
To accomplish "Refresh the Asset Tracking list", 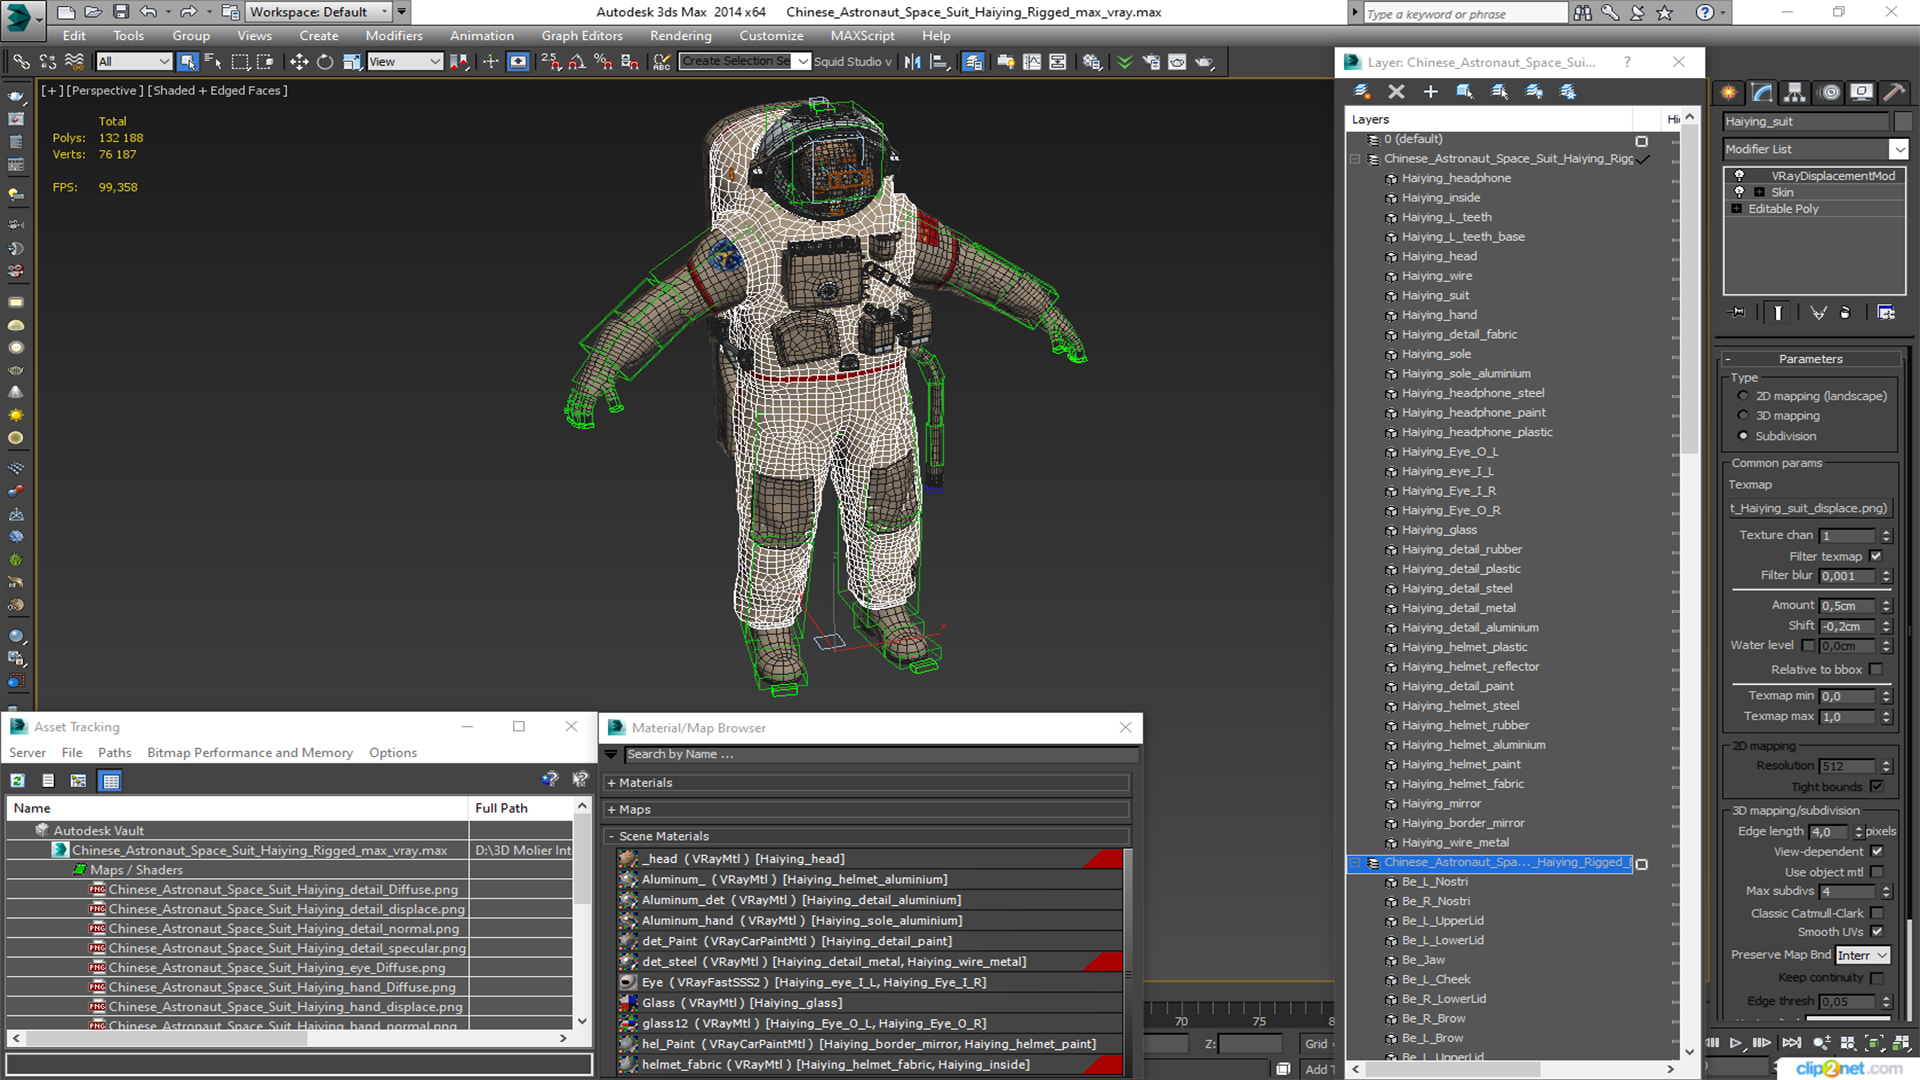I will coord(17,781).
